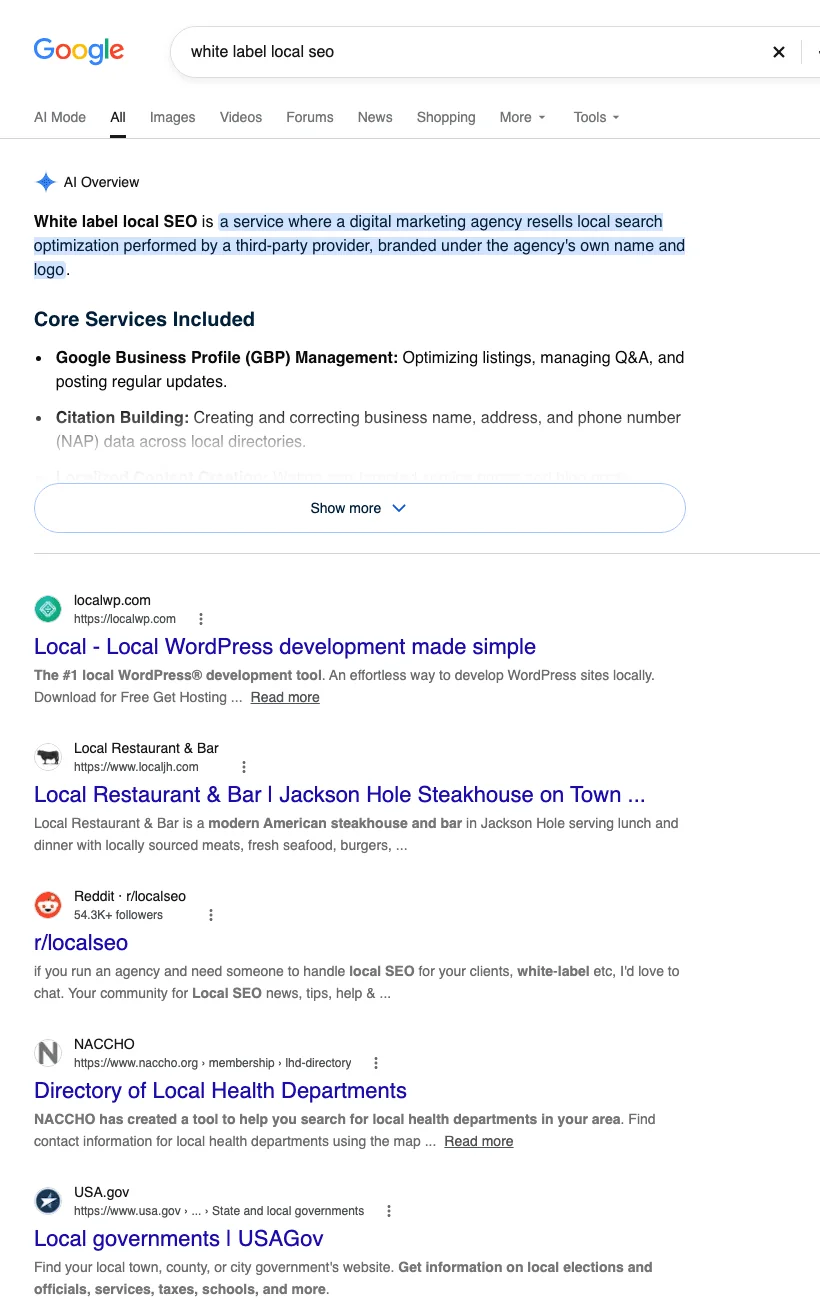Click the naccho.org membership lhd-directory breadcrumb
Image resolution: width=820 pixels, height=1300 pixels.
213,1063
